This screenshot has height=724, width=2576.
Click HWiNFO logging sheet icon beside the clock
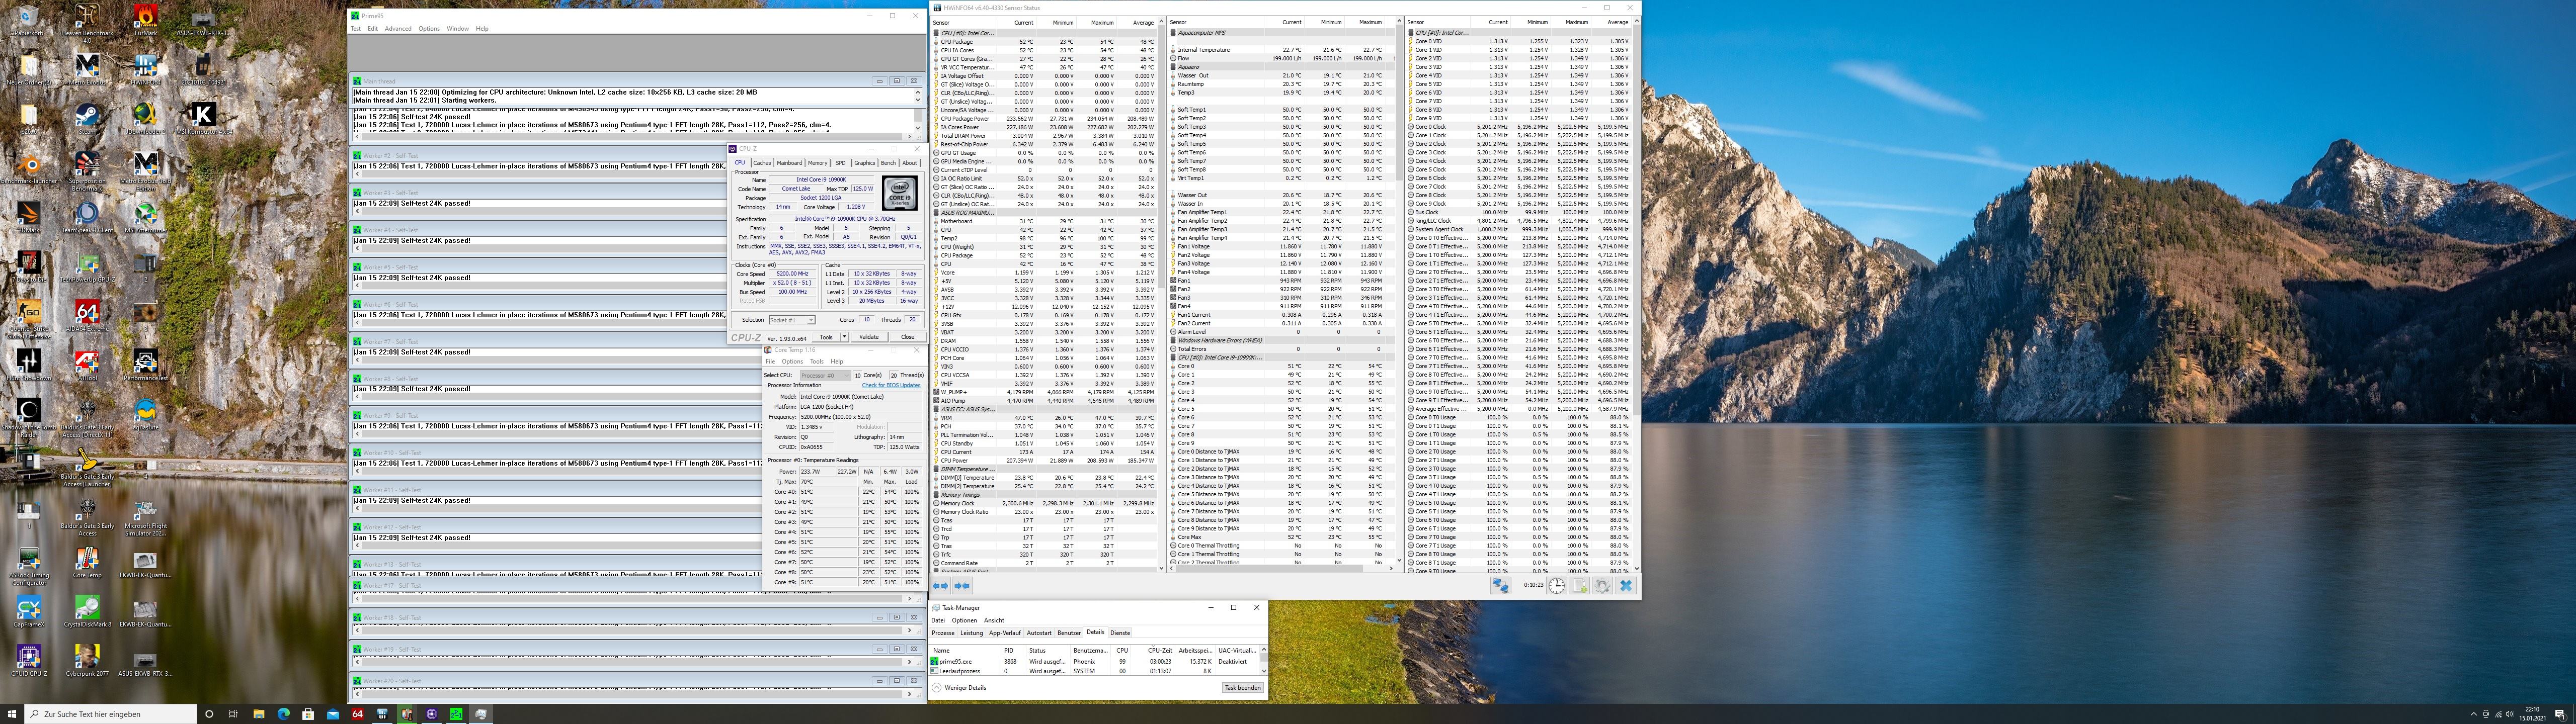1579,586
